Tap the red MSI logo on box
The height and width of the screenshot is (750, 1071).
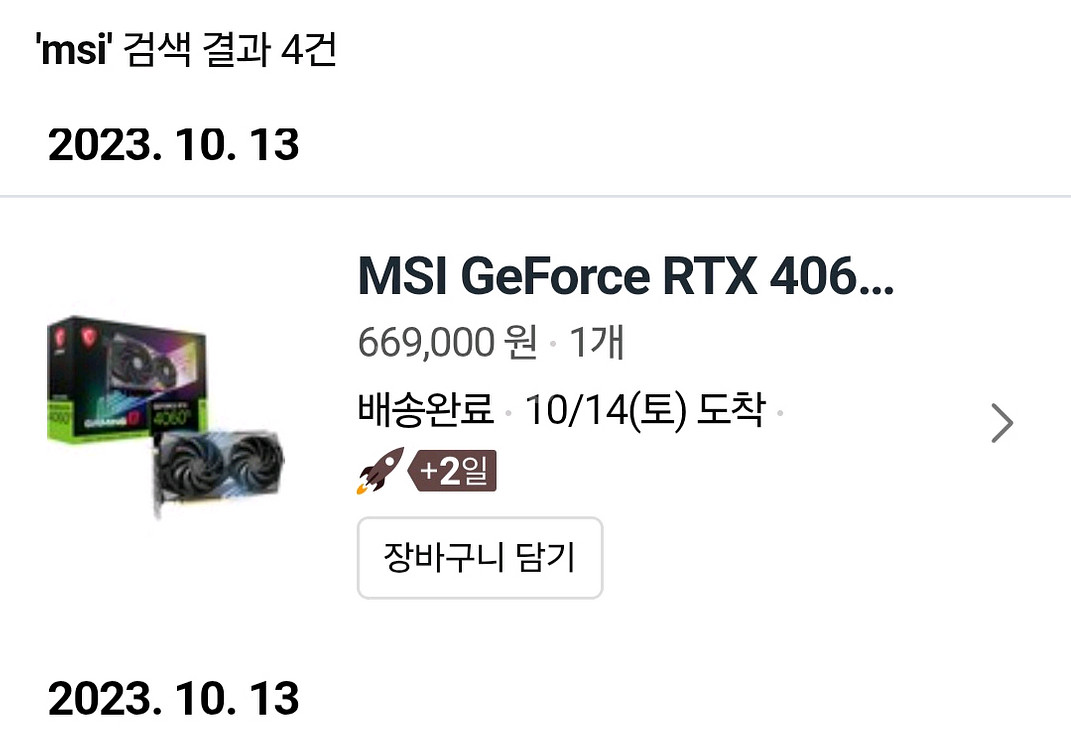[89, 335]
